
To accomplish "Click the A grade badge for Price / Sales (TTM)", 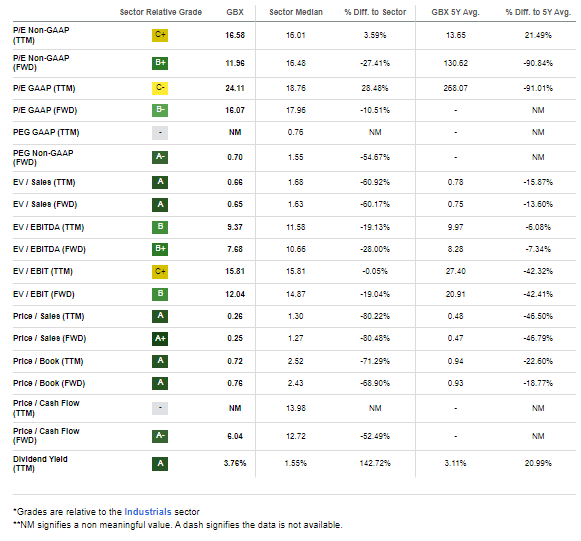I will click(x=160, y=316).
